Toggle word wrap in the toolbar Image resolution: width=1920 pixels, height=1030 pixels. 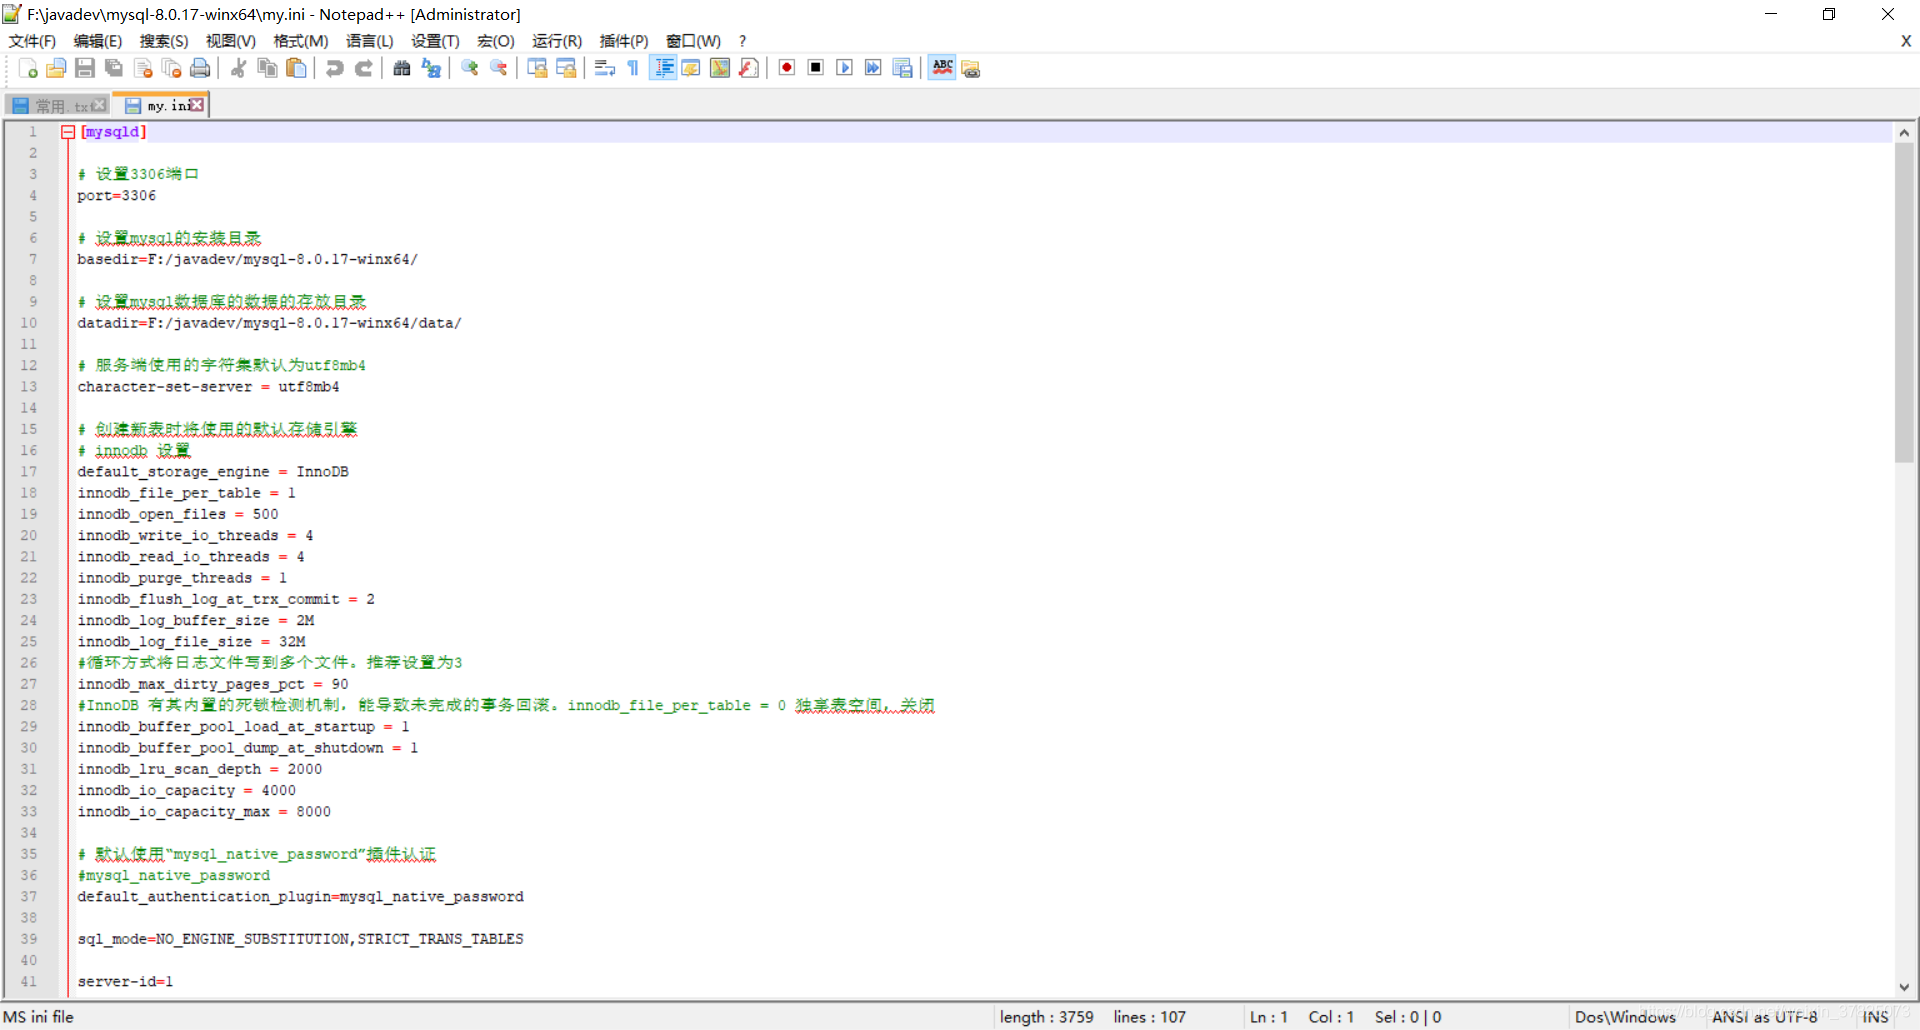604,68
